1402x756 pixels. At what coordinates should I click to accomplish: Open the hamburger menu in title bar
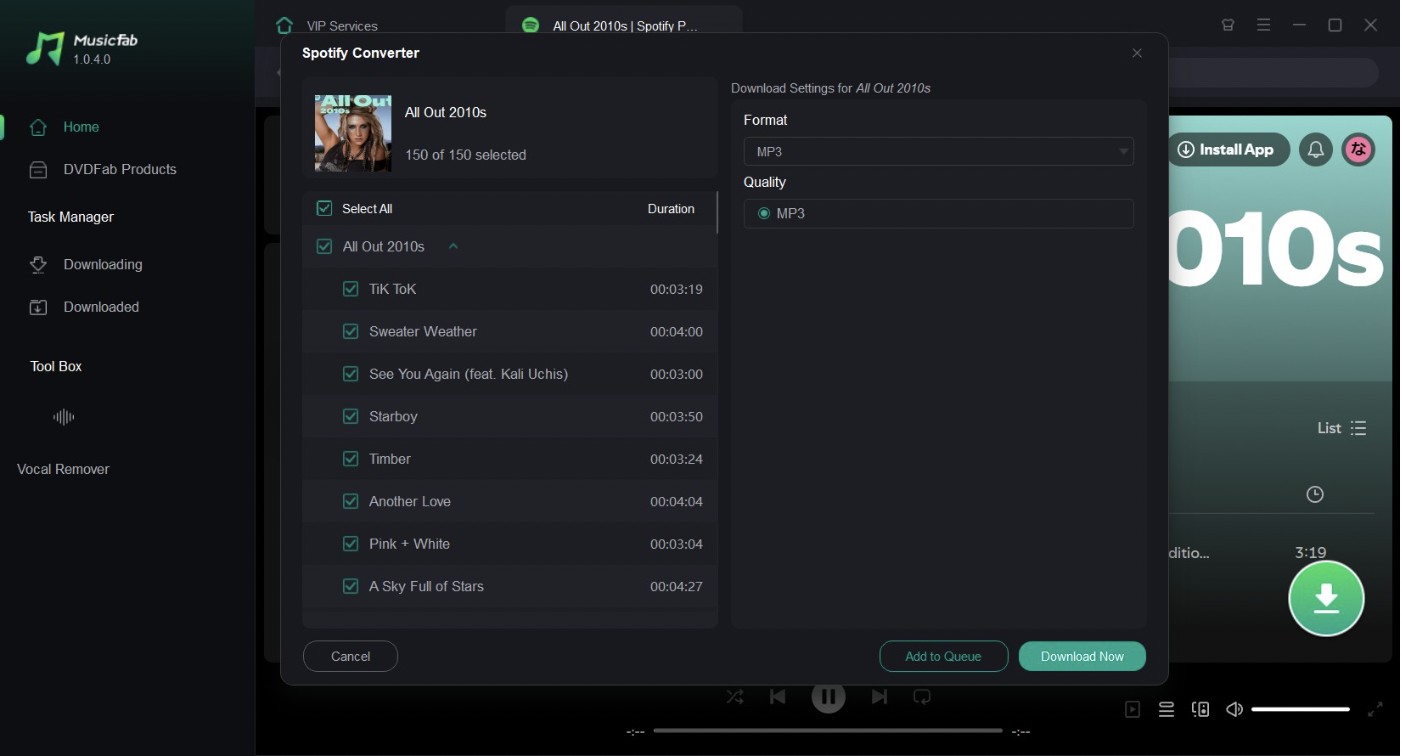click(1264, 25)
